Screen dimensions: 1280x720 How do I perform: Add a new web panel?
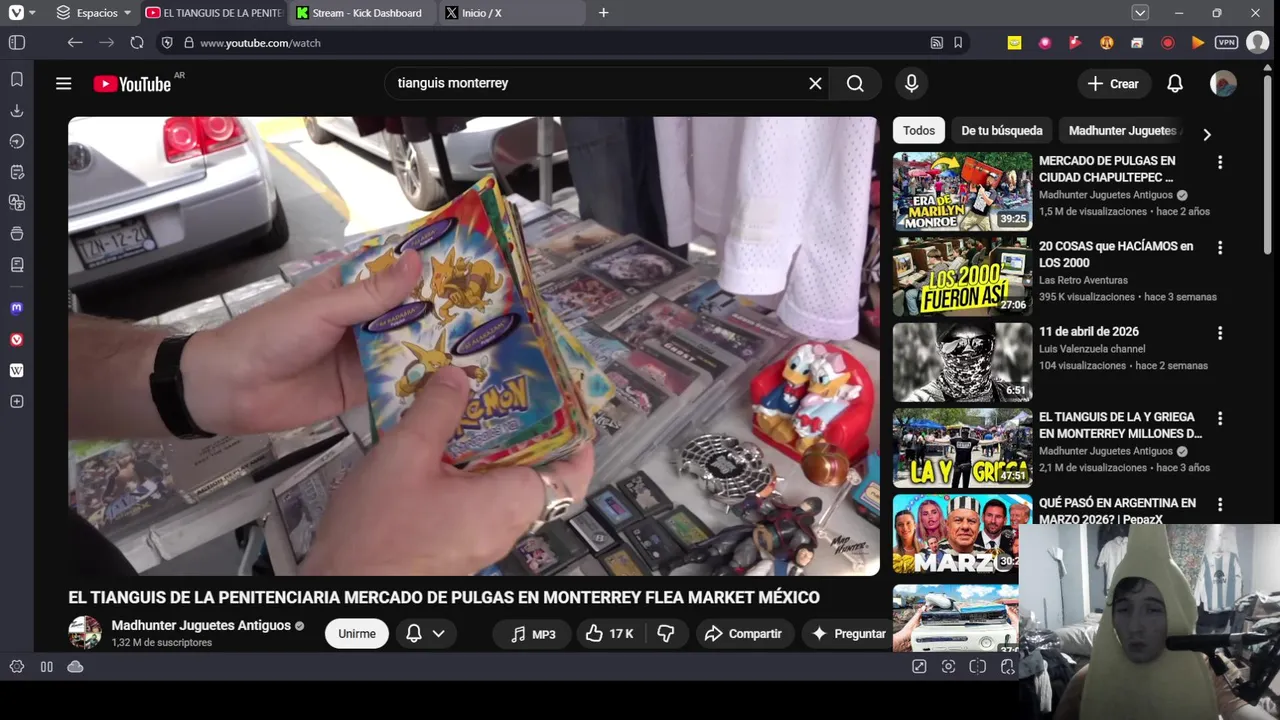(x=16, y=401)
